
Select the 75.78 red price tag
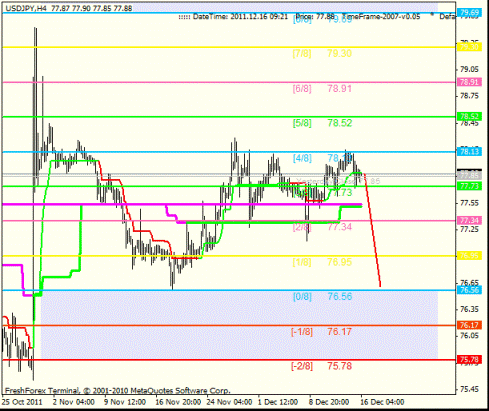click(x=469, y=360)
